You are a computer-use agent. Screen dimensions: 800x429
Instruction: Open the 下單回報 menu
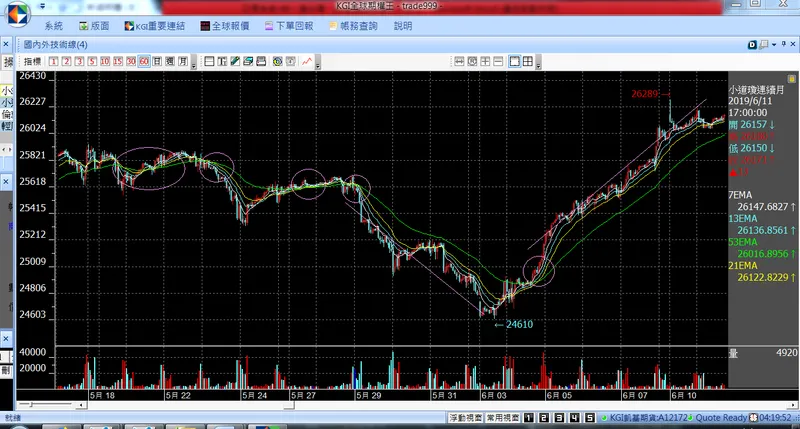tap(289, 26)
